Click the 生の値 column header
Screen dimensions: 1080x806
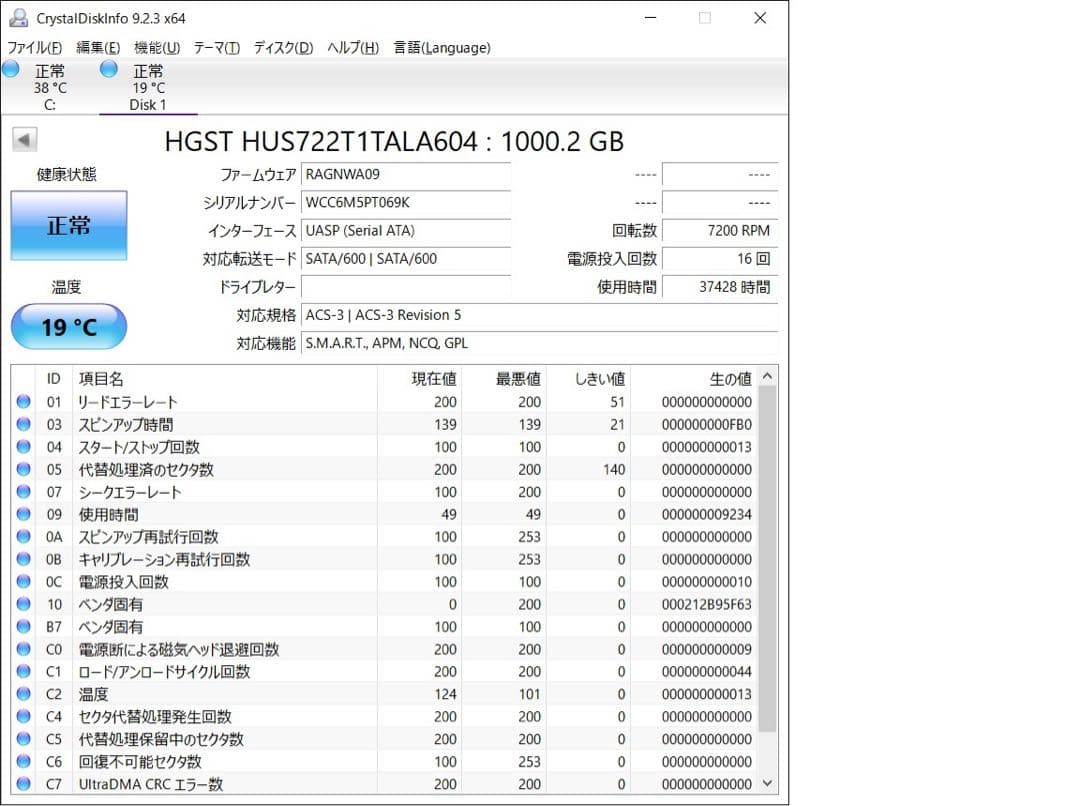point(694,379)
